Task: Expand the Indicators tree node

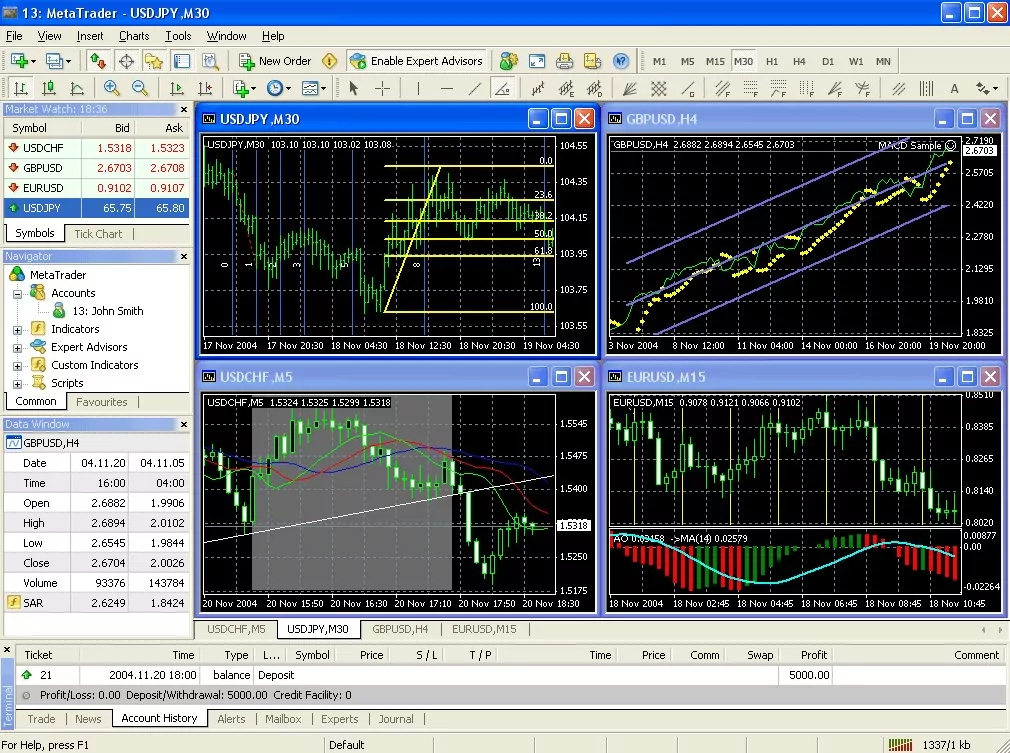Action: [x=17, y=330]
